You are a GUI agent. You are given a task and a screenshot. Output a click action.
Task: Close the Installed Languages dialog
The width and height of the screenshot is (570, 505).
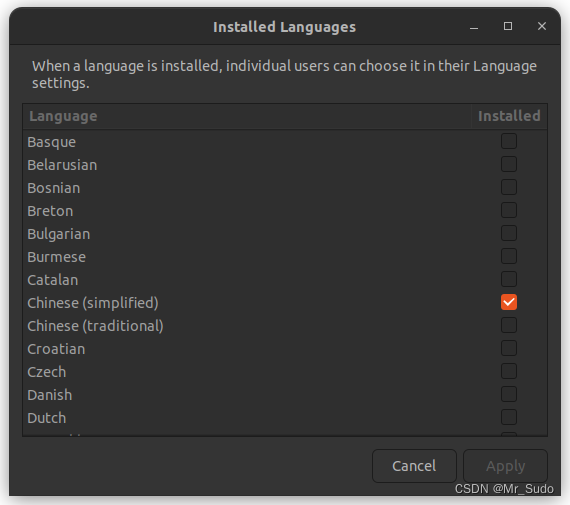(542, 26)
